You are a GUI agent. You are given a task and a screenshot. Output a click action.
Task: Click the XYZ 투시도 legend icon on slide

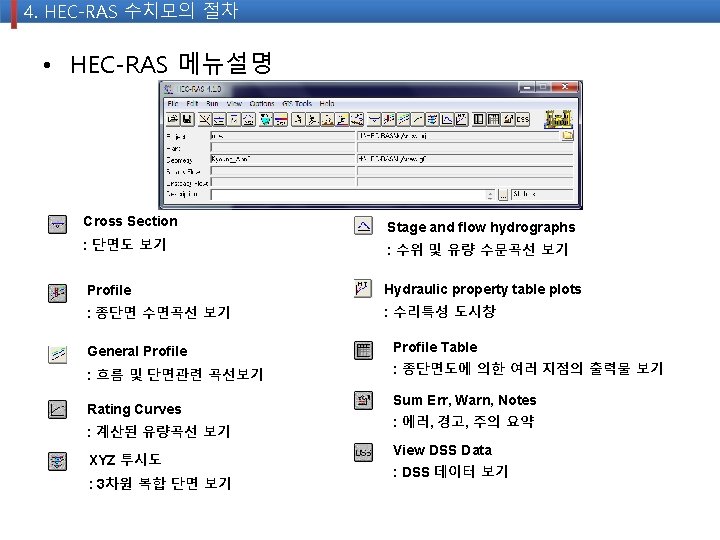(57, 461)
